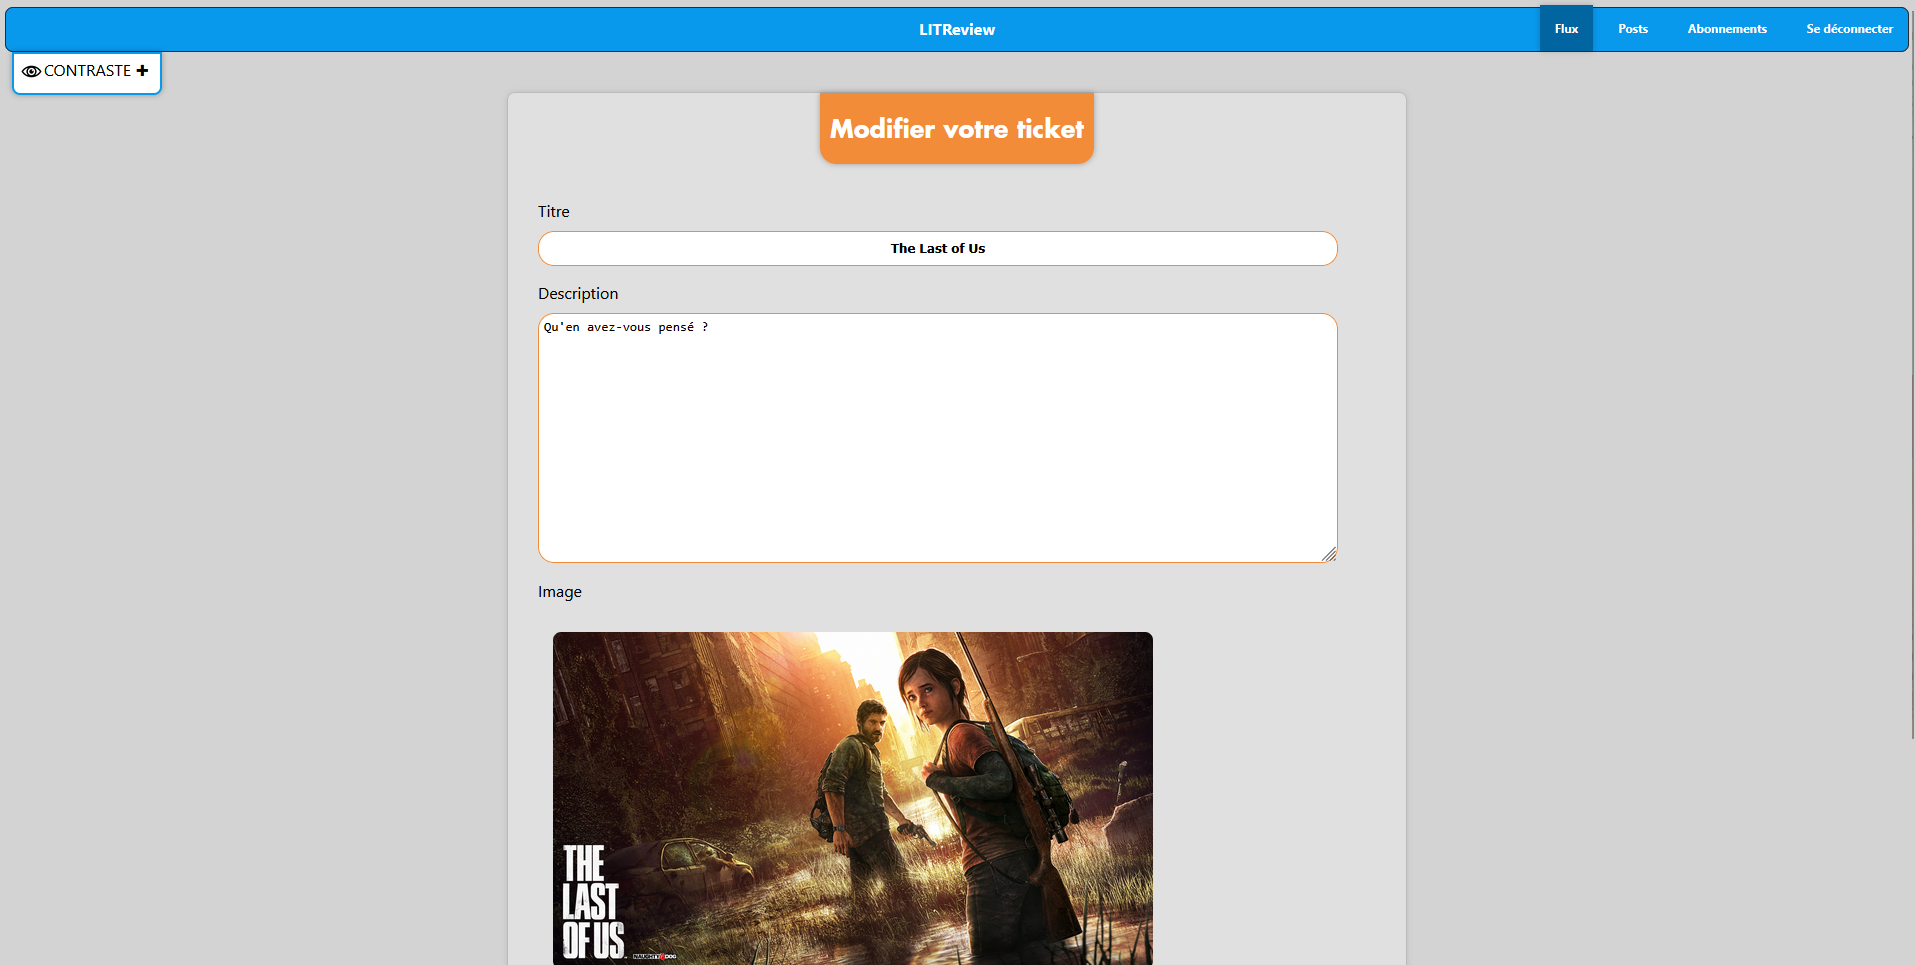Open the Abonnements page
The image size is (1916, 965).
[x=1726, y=29]
